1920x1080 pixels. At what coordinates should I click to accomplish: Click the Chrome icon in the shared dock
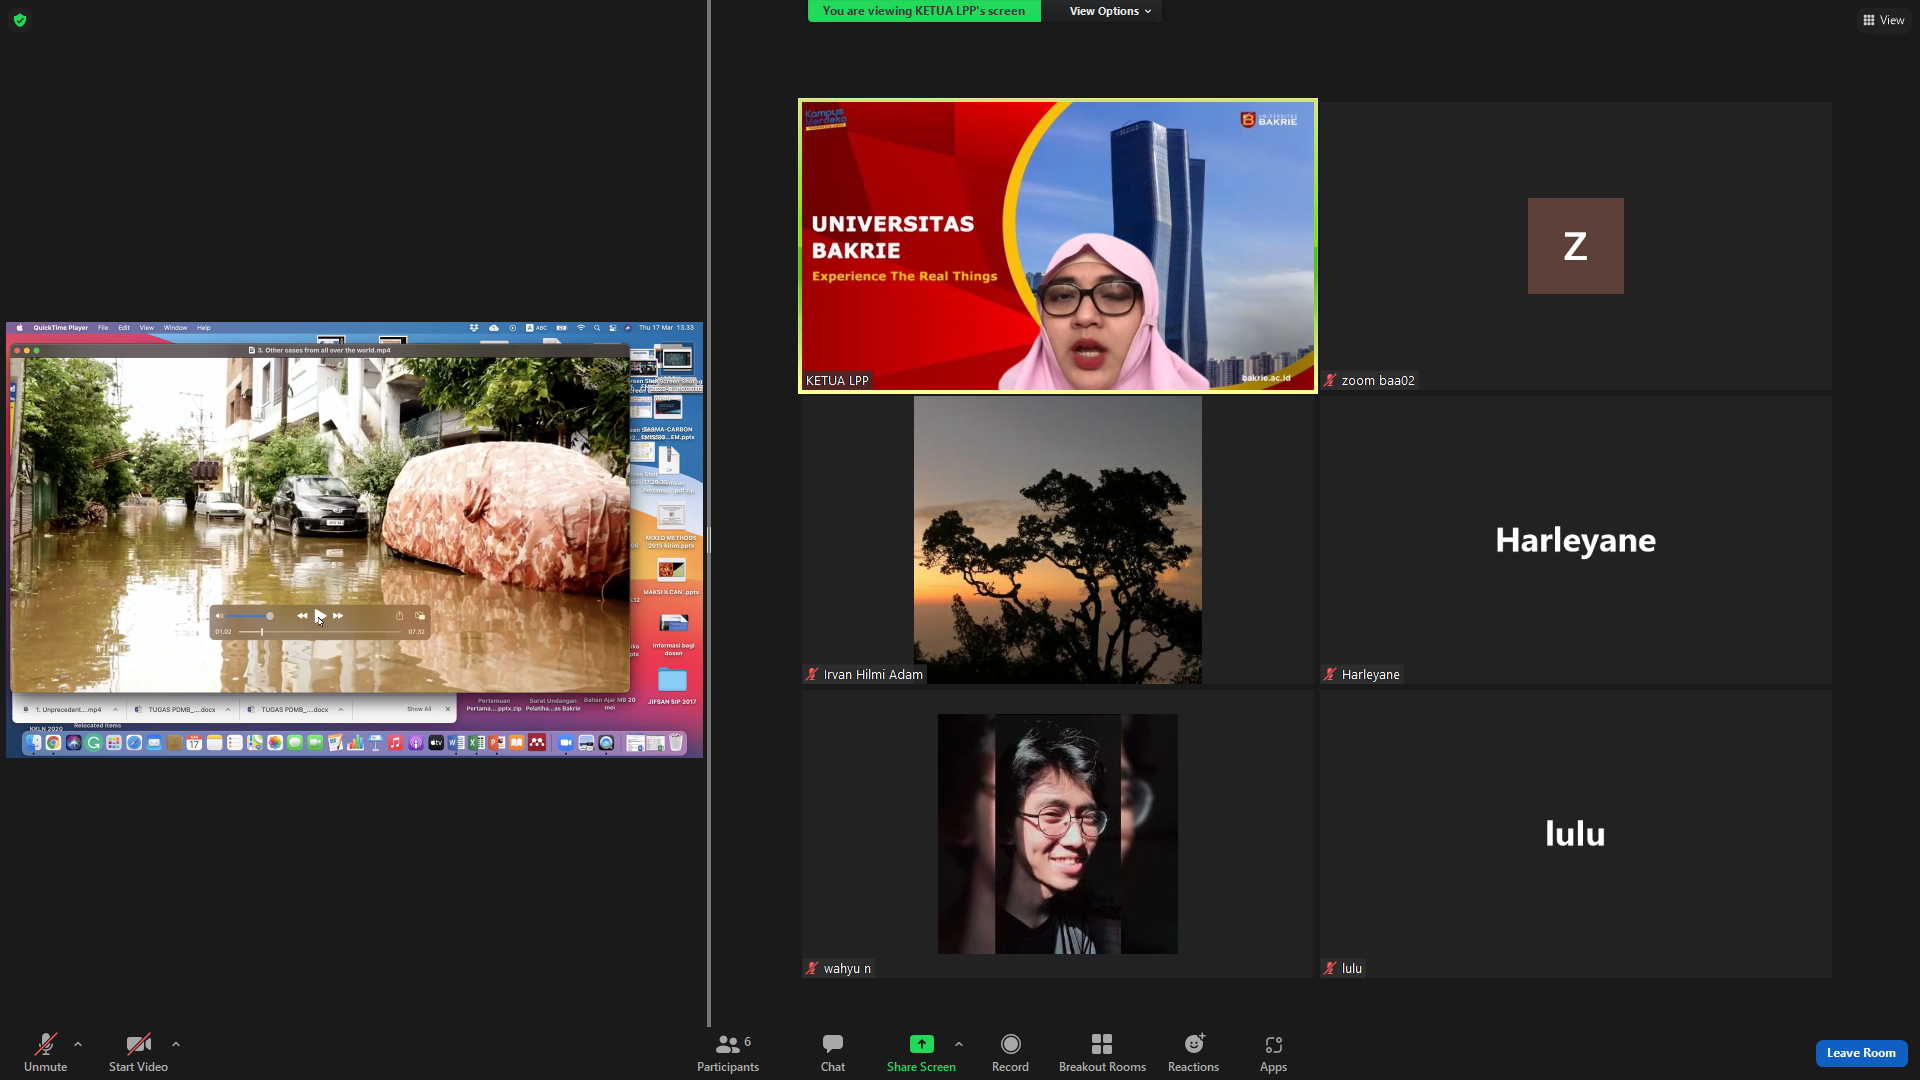[x=53, y=743]
